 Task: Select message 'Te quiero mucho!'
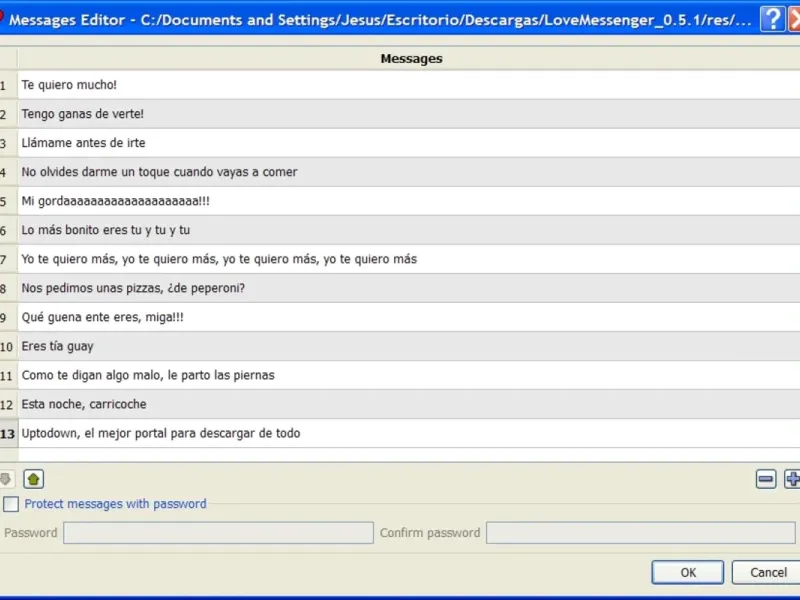click(x=409, y=85)
